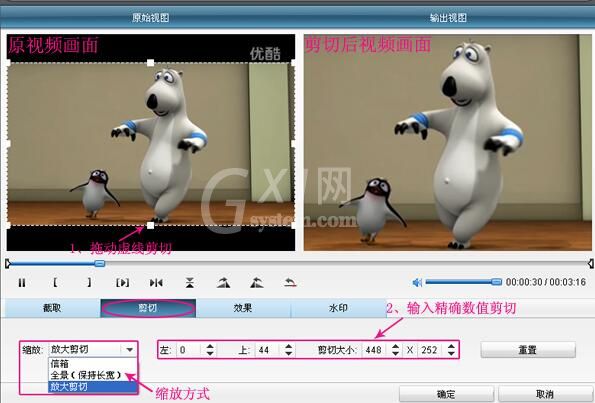Confirm with the 确定 button

446,394
